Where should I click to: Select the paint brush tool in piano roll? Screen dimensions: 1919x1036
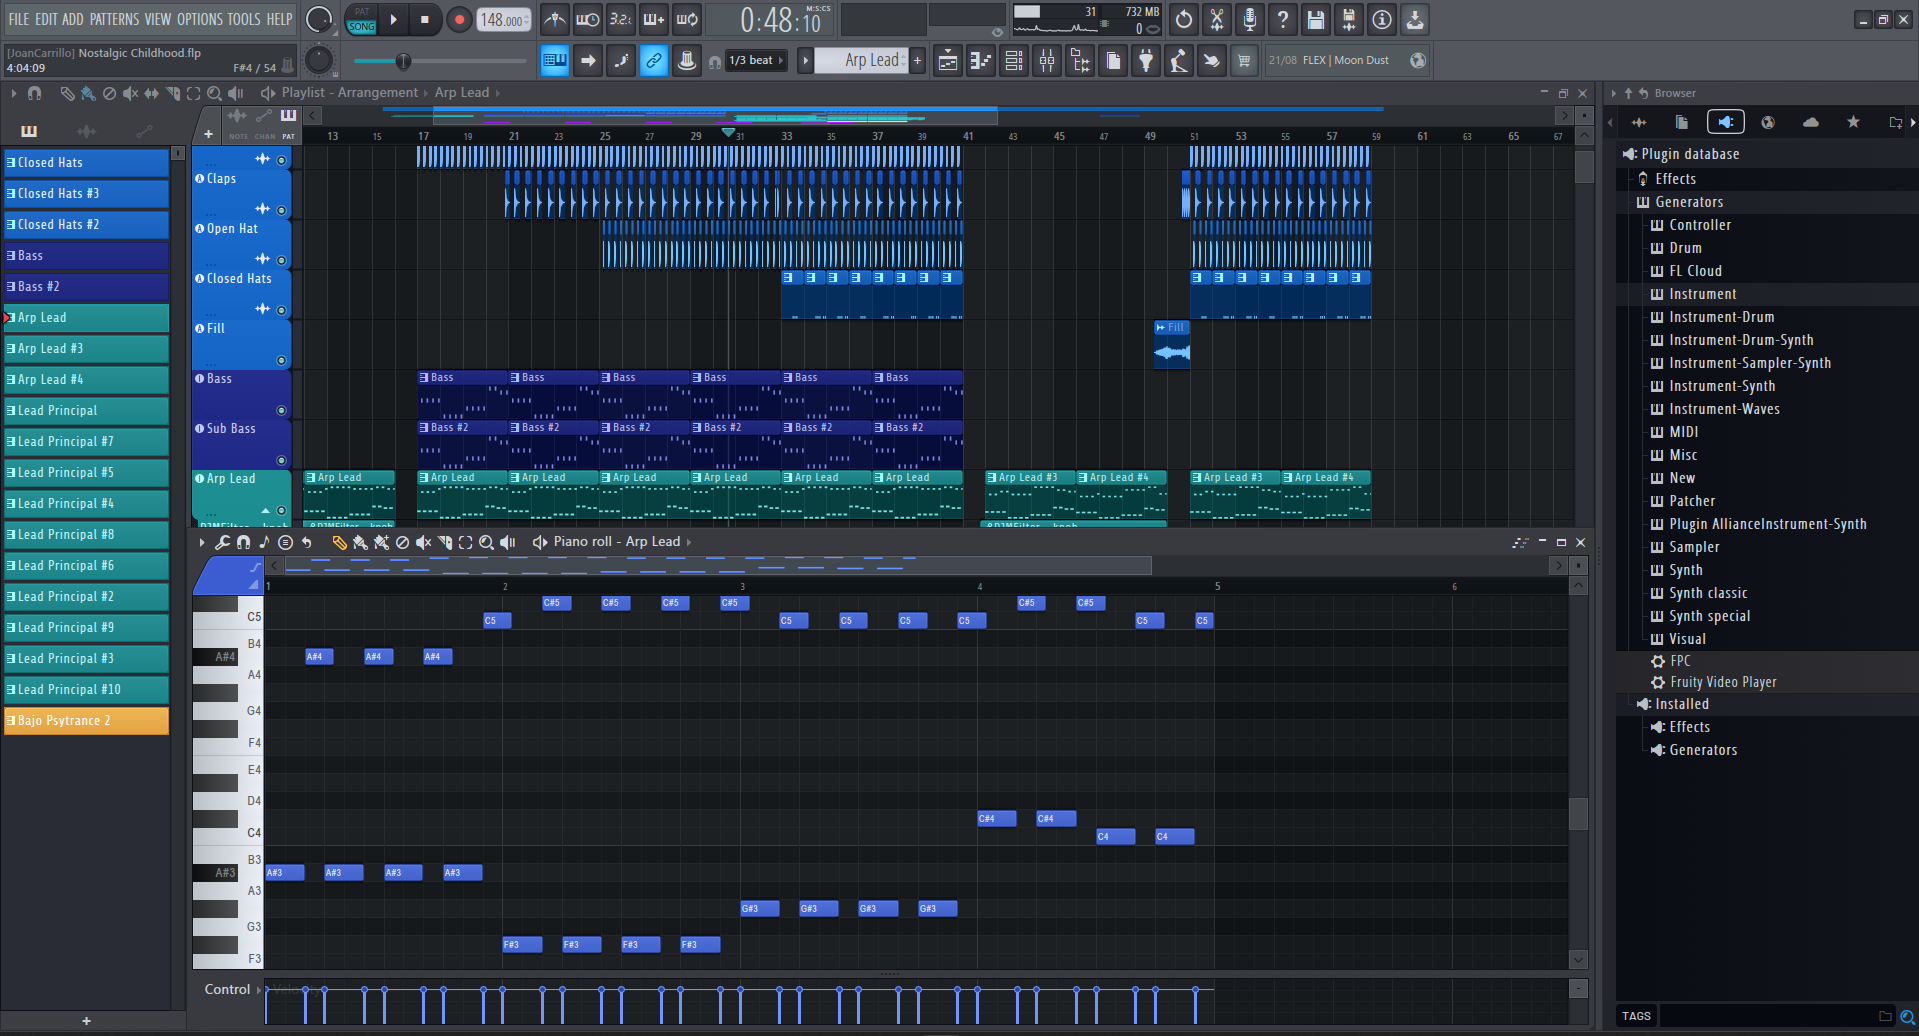pos(360,542)
